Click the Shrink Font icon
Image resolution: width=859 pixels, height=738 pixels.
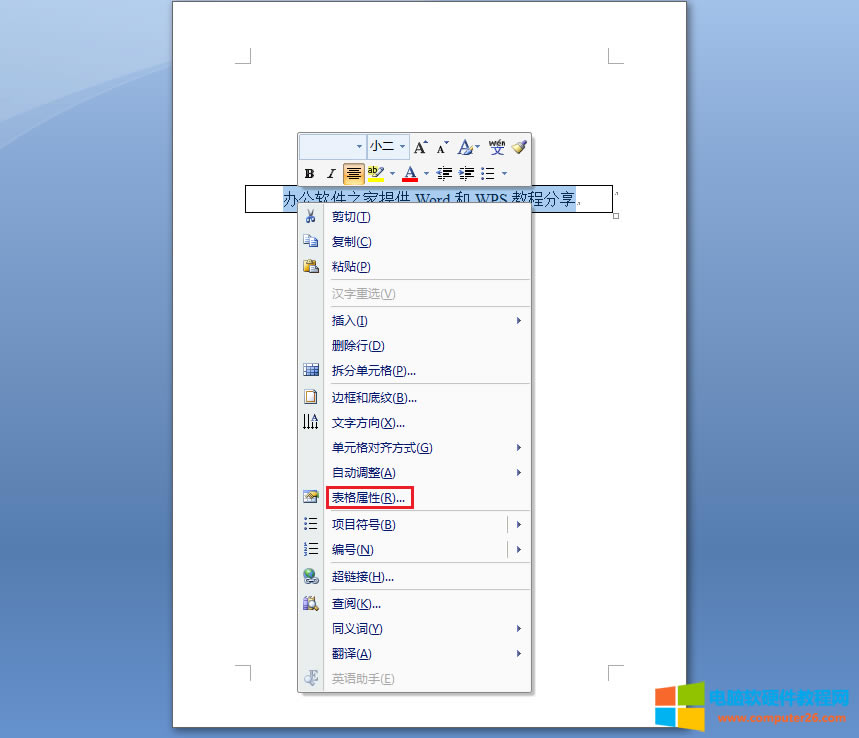click(x=443, y=147)
